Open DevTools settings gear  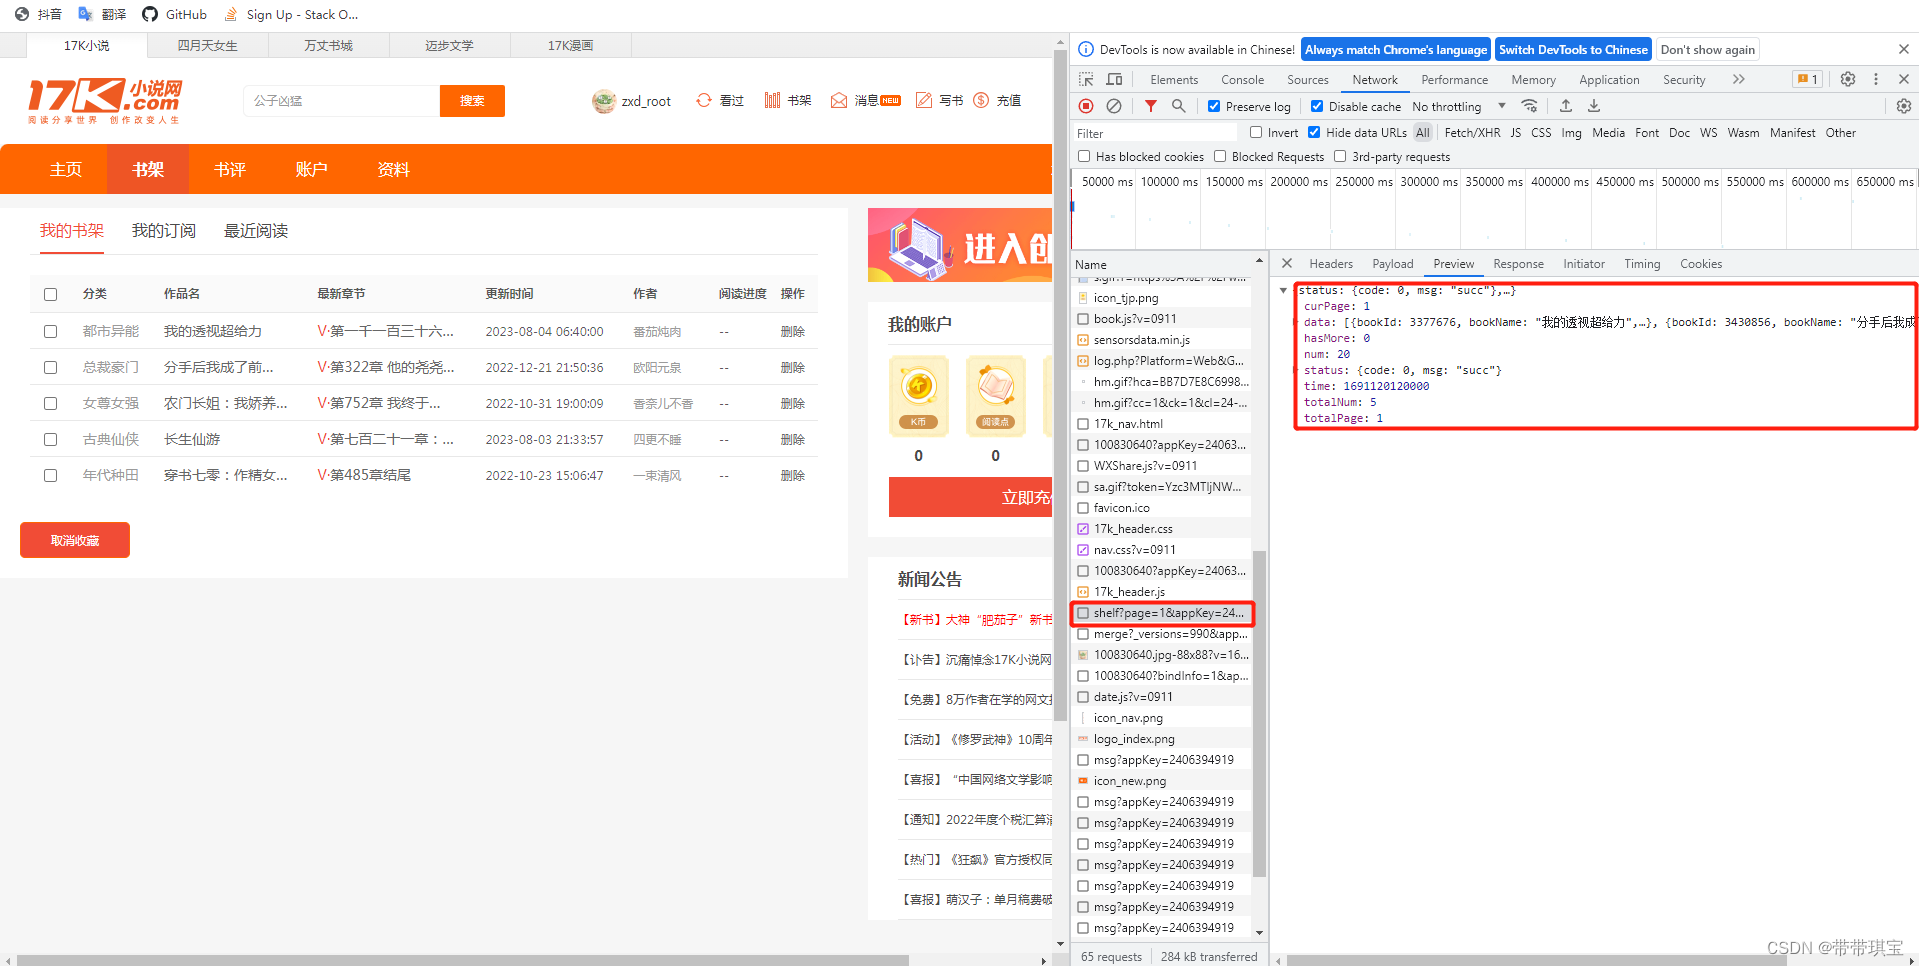(x=1847, y=79)
